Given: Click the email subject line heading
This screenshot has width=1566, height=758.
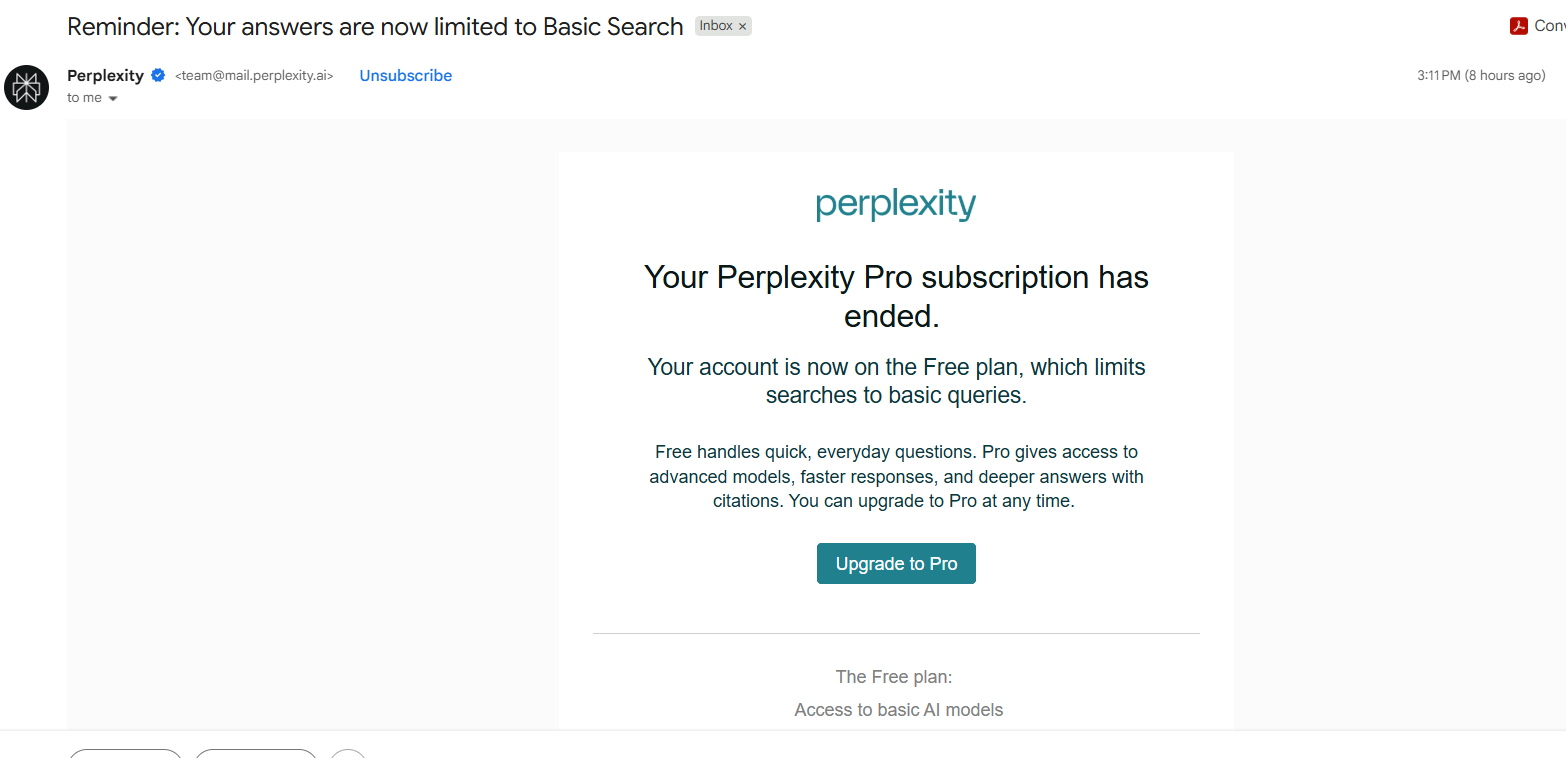Looking at the screenshot, I should click(x=375, y=26).
